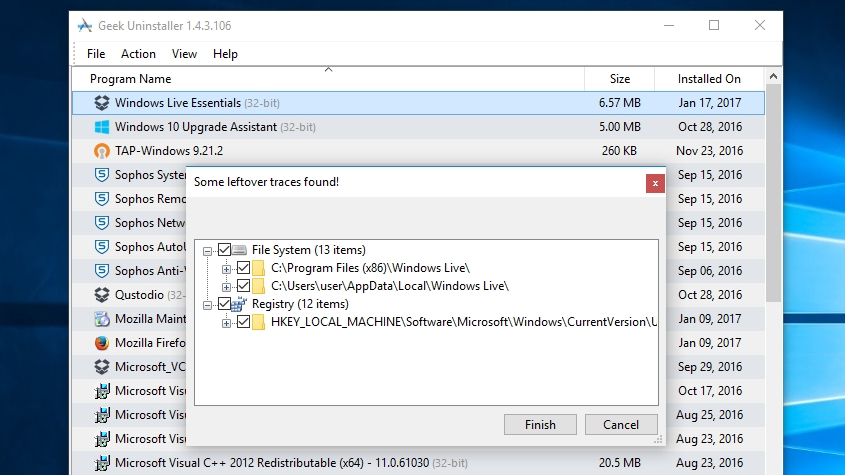Click the '20.5 MB' size cell

point(620,463)
